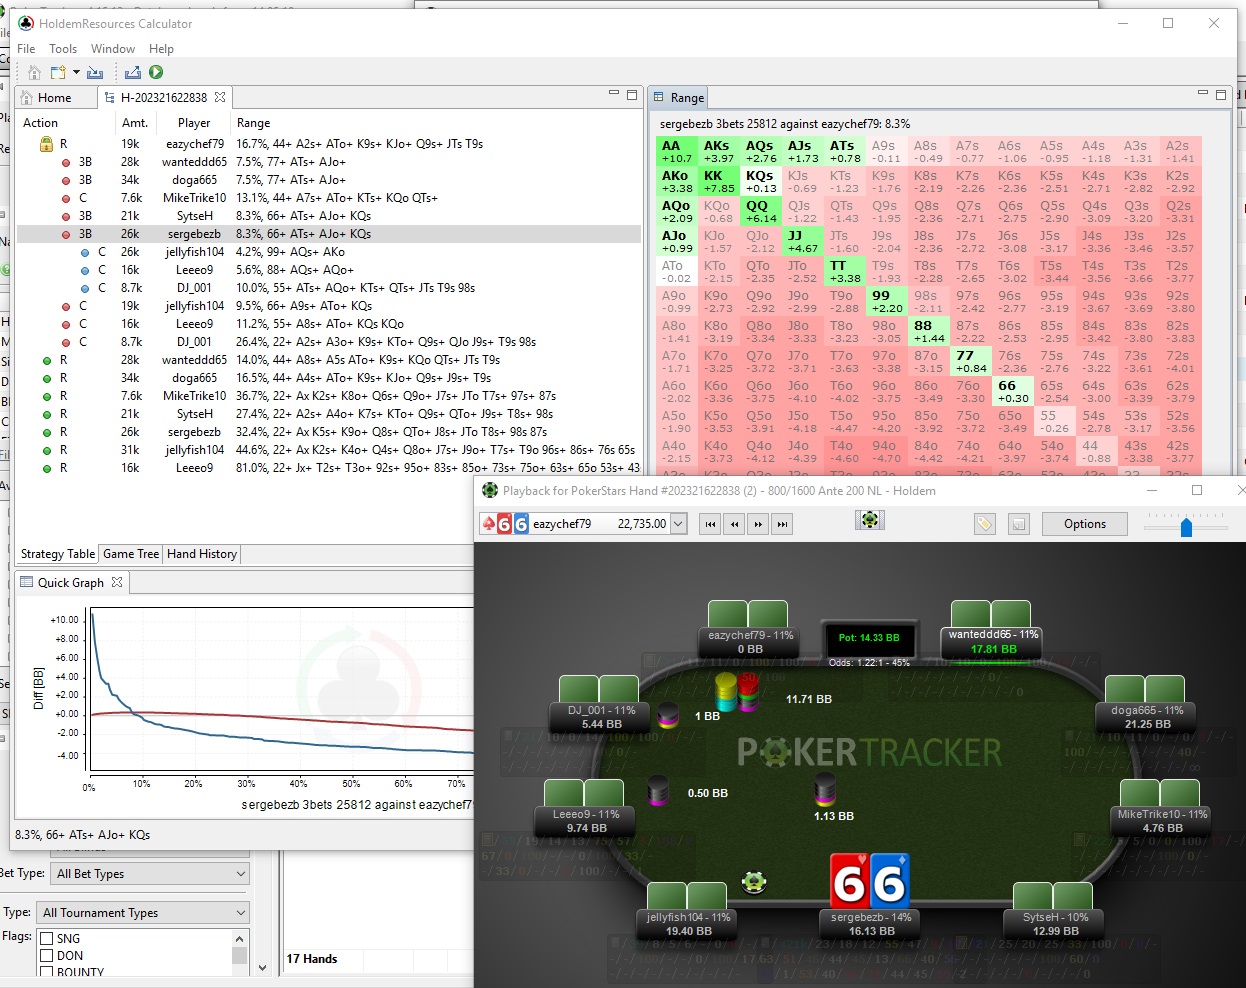This screenshot has width=1246, height=988.
Task: Jump to last action in playback
Action: point(782,523)
